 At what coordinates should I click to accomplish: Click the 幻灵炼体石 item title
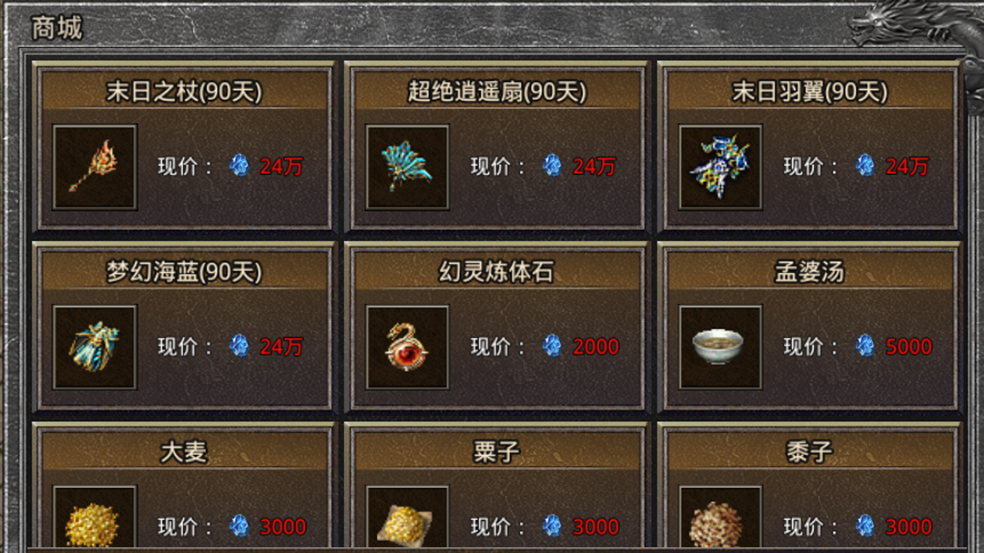(x=496, y=272)
